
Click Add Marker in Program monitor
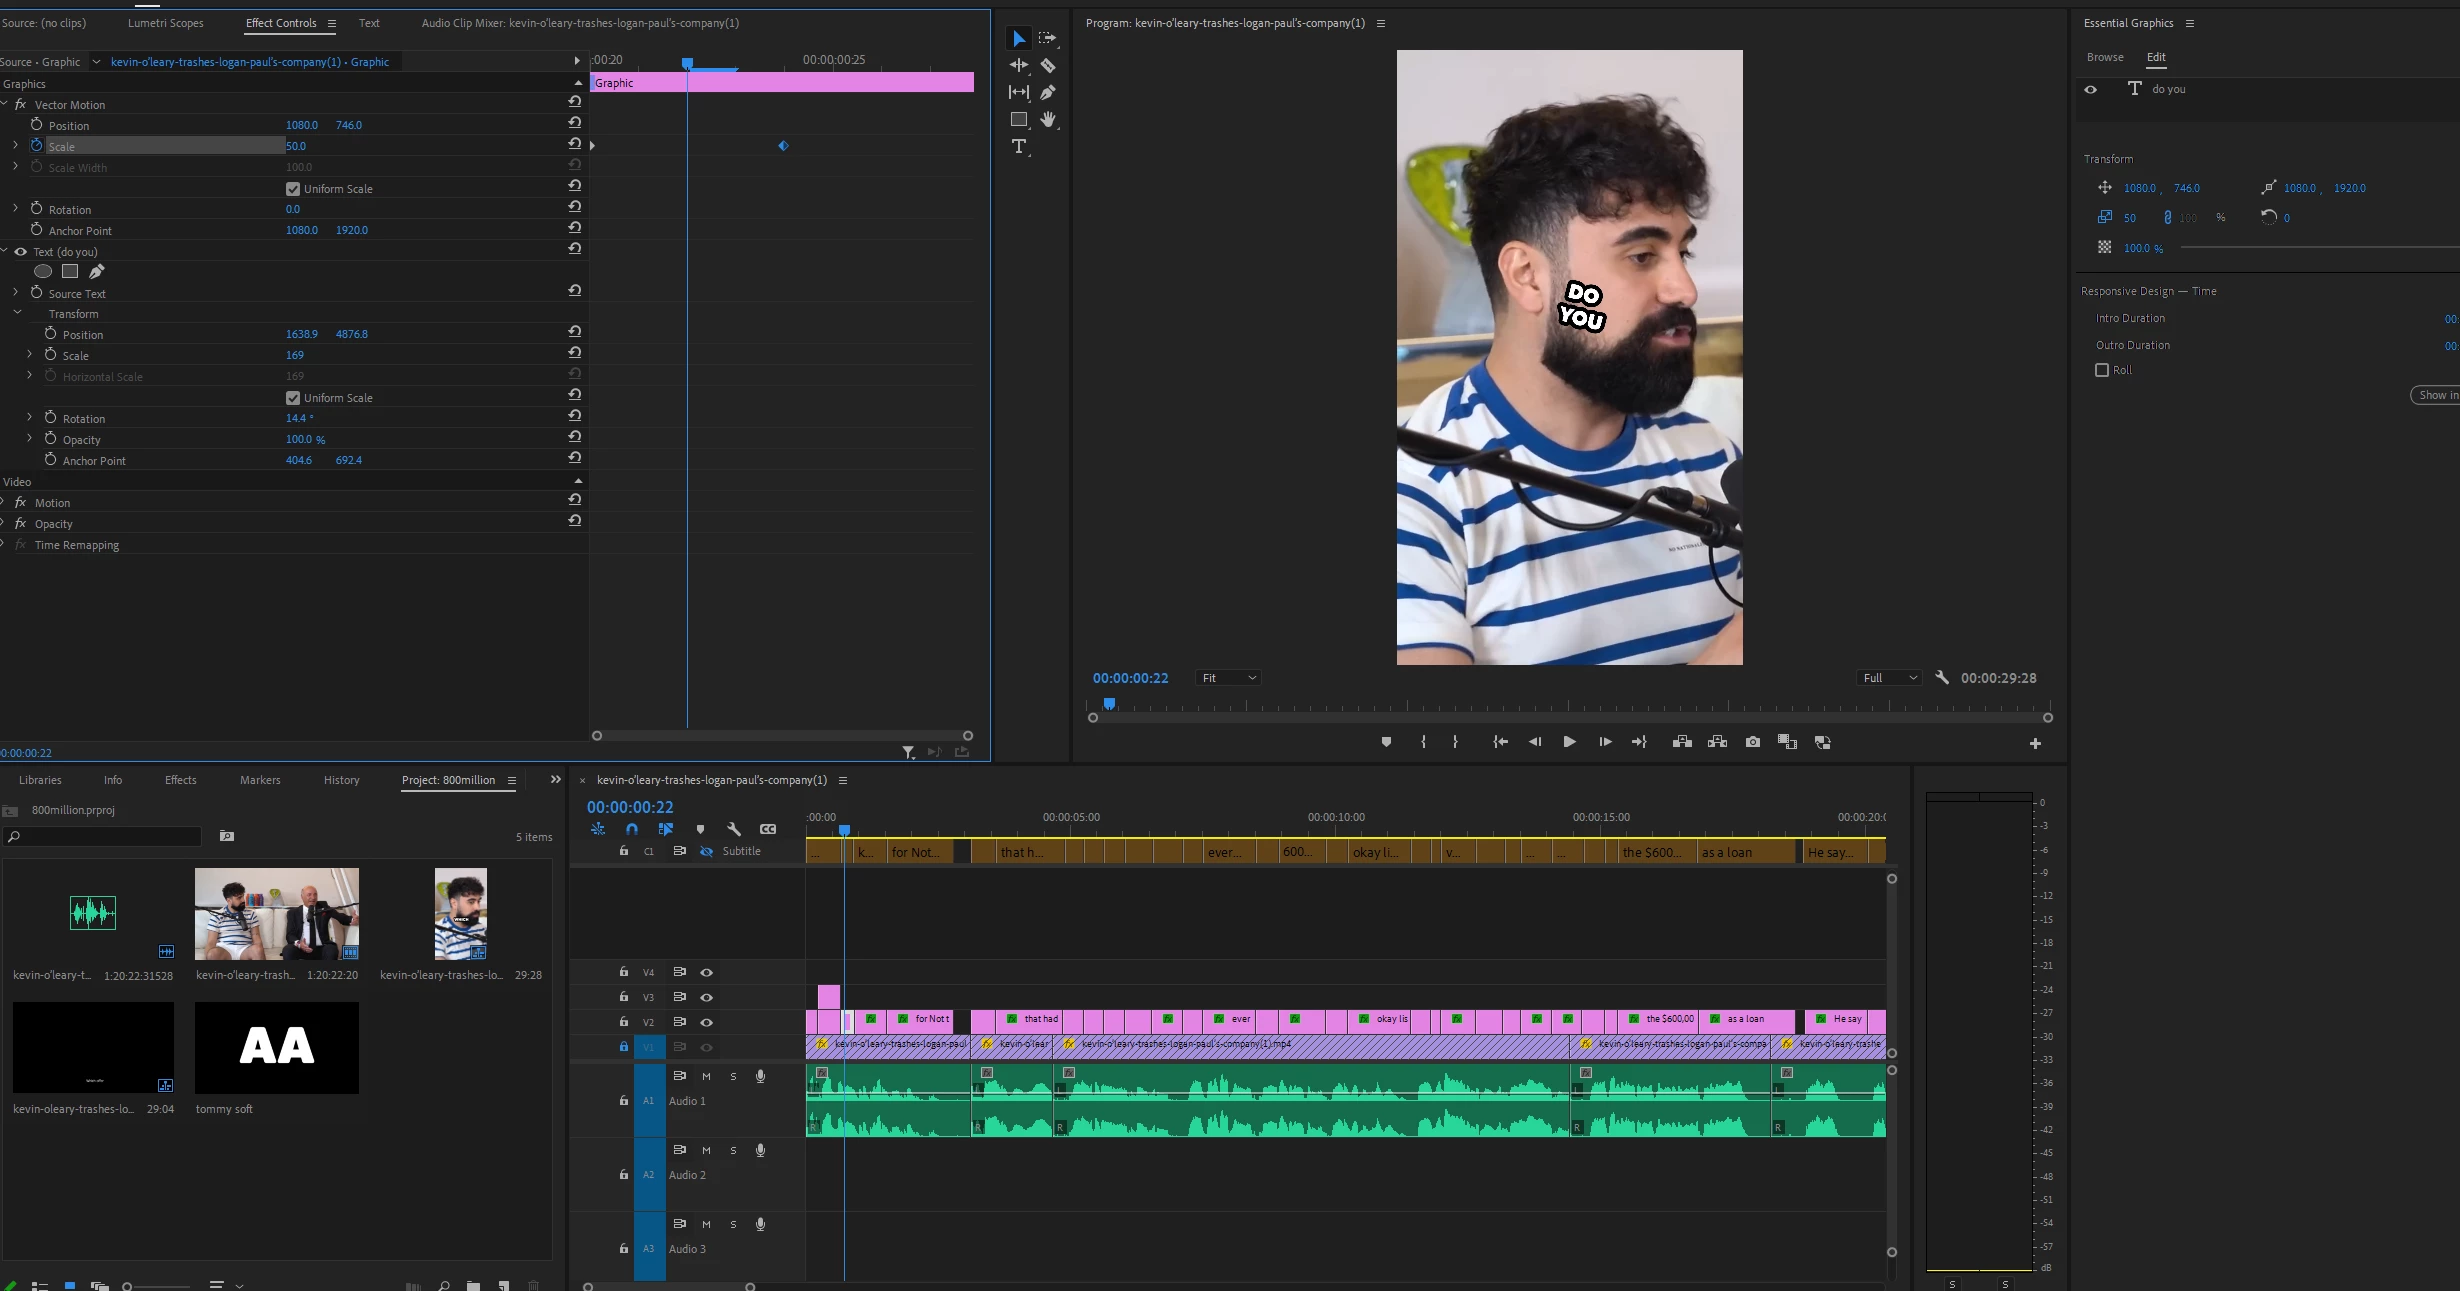point(1386,742)
